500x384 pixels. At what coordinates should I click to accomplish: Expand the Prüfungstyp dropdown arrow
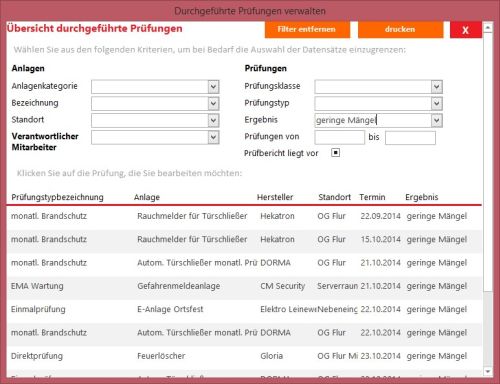437,104
